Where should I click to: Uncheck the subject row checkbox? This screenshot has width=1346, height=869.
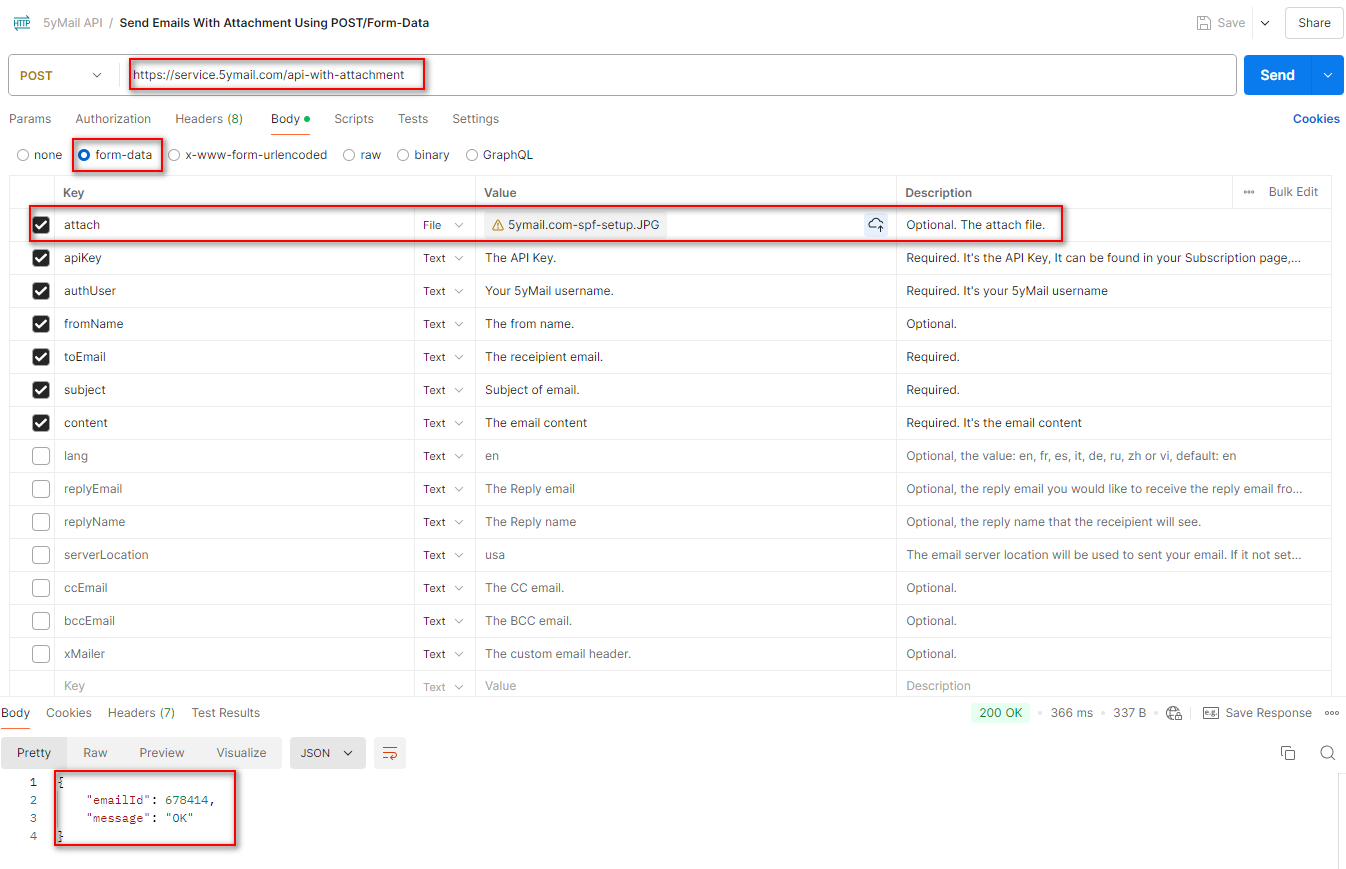pyautogui.click(x=41, y=390)
